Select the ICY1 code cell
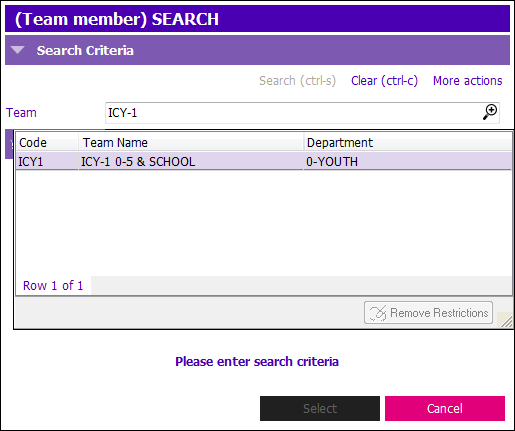 47,162
